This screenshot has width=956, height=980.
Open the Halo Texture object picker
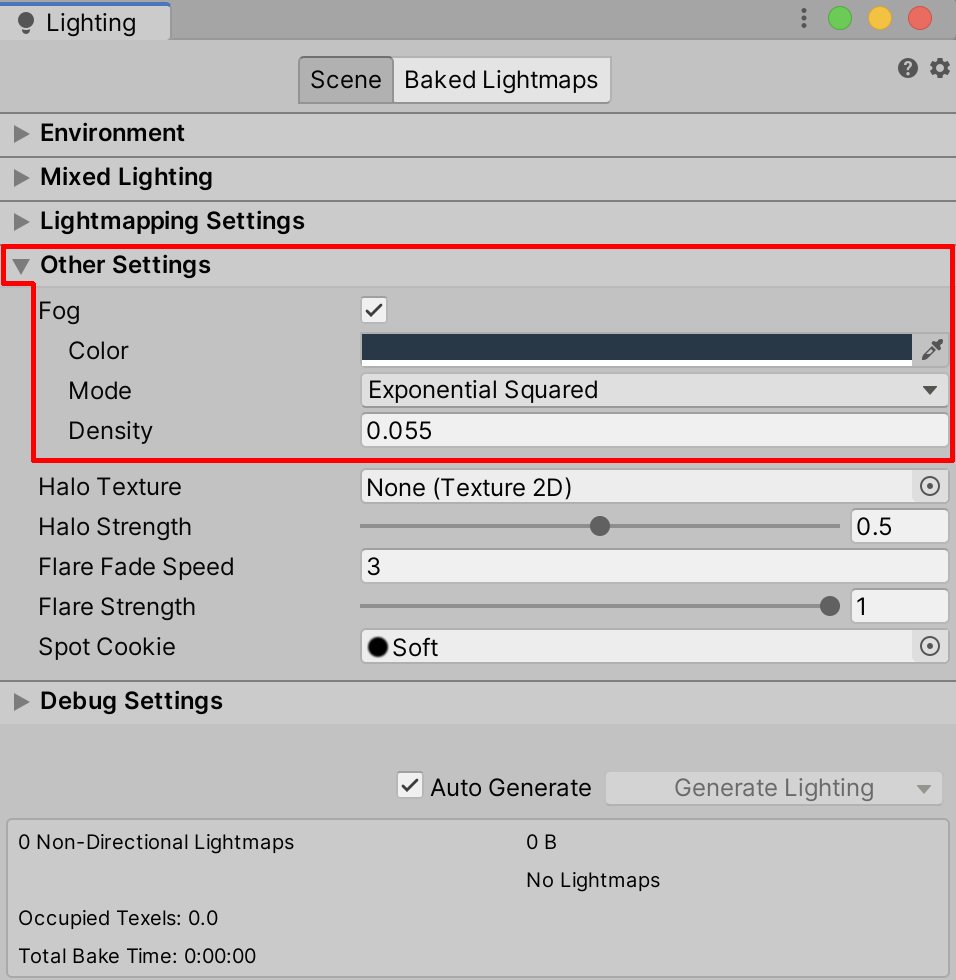(x=930, y=487)
